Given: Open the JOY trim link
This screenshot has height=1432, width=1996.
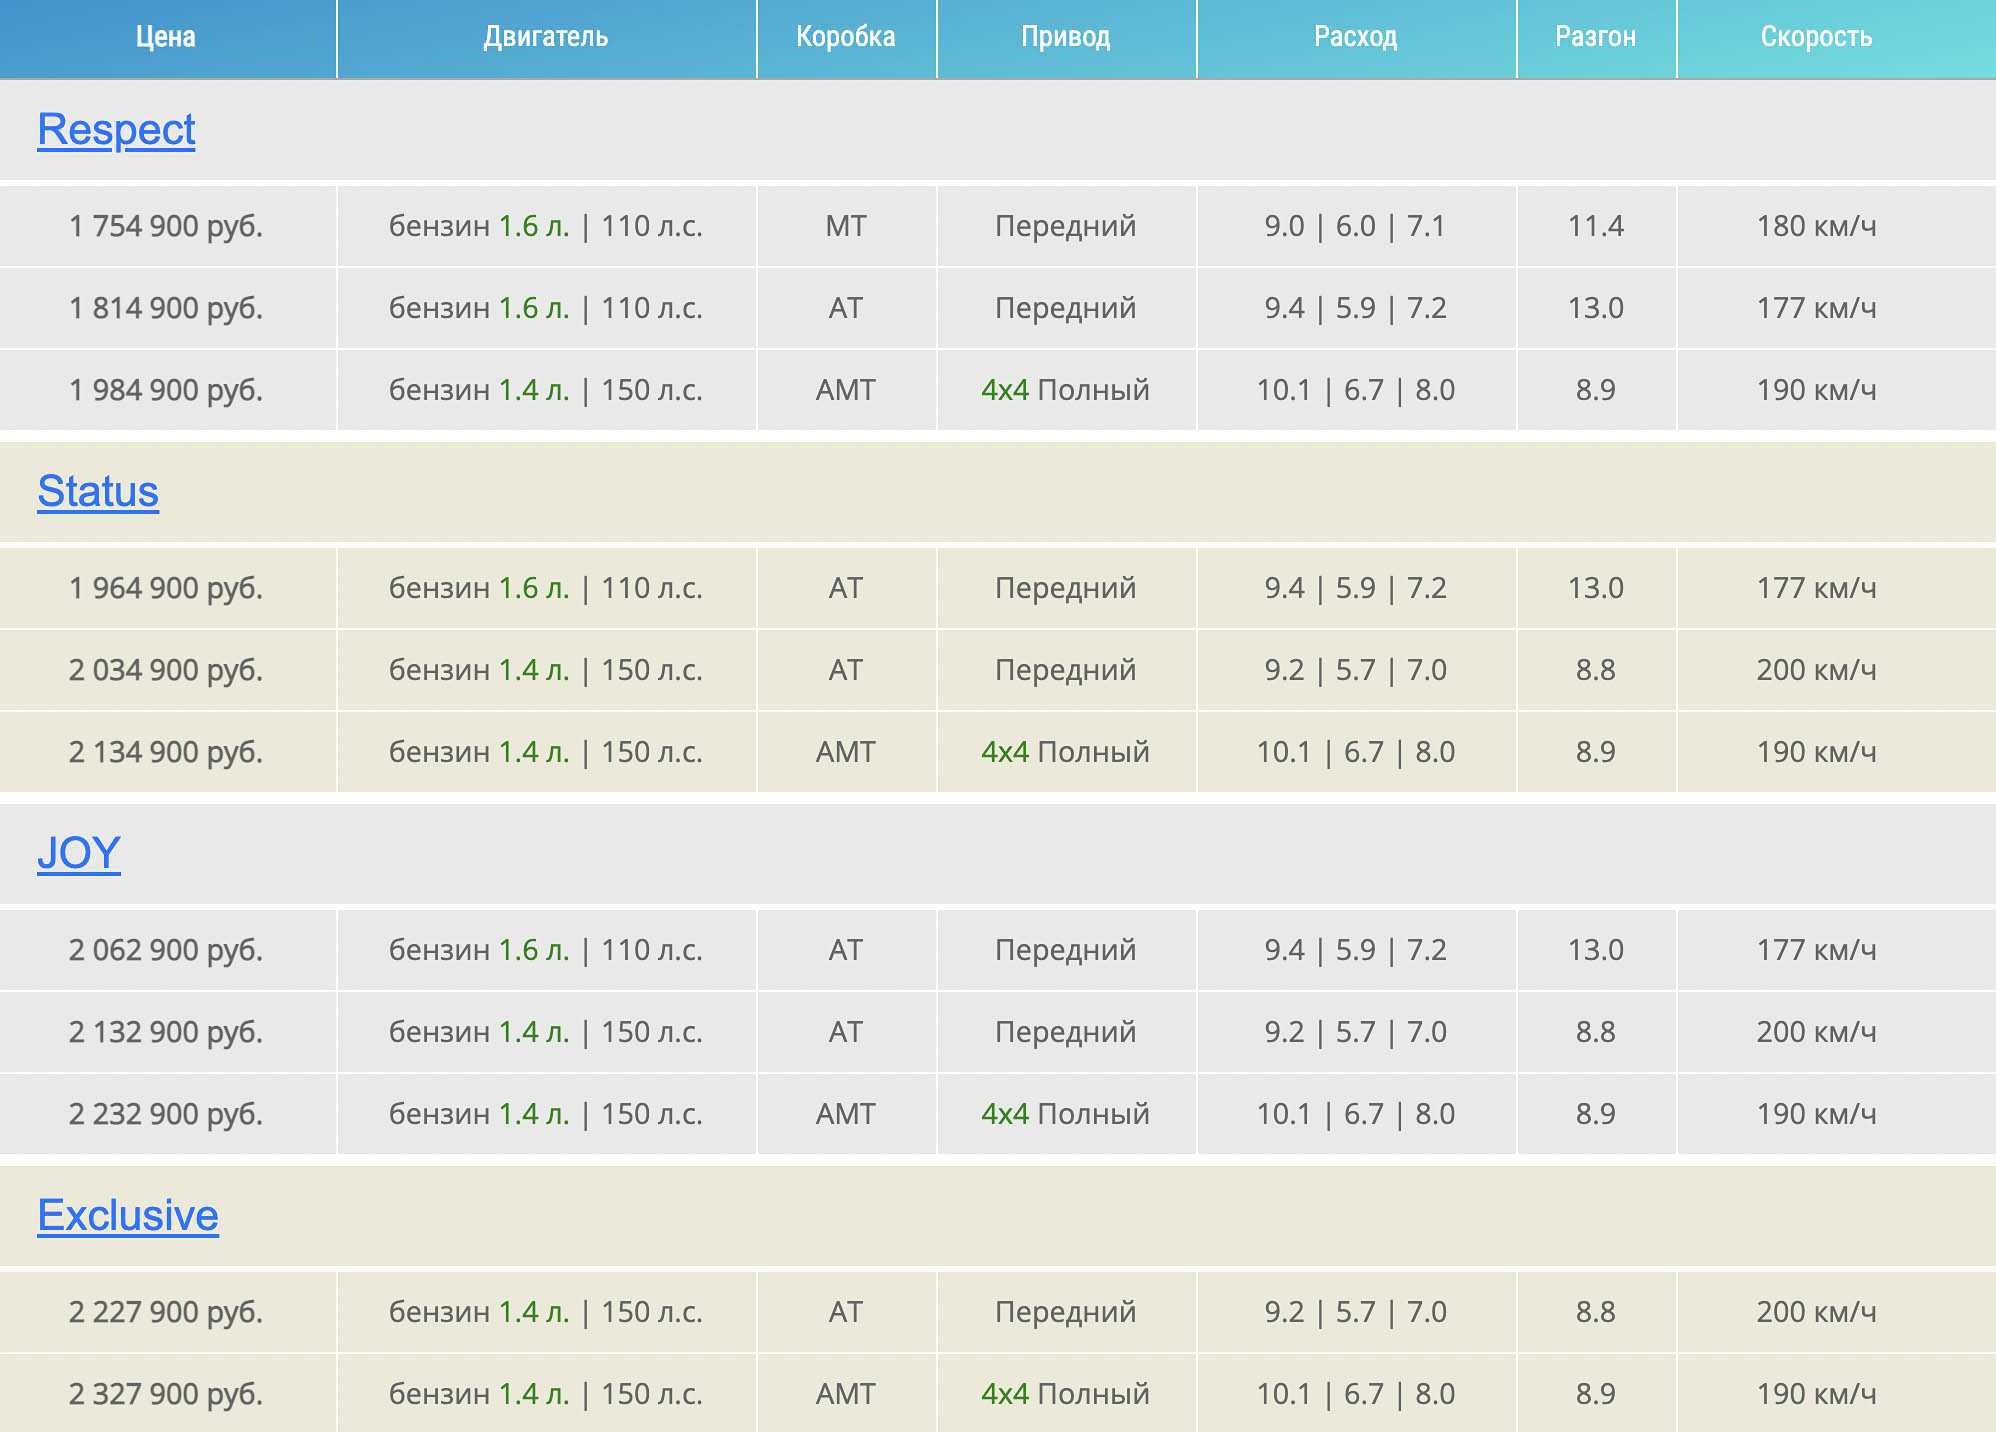Looking at the screenshot, I should click(79, 854).
